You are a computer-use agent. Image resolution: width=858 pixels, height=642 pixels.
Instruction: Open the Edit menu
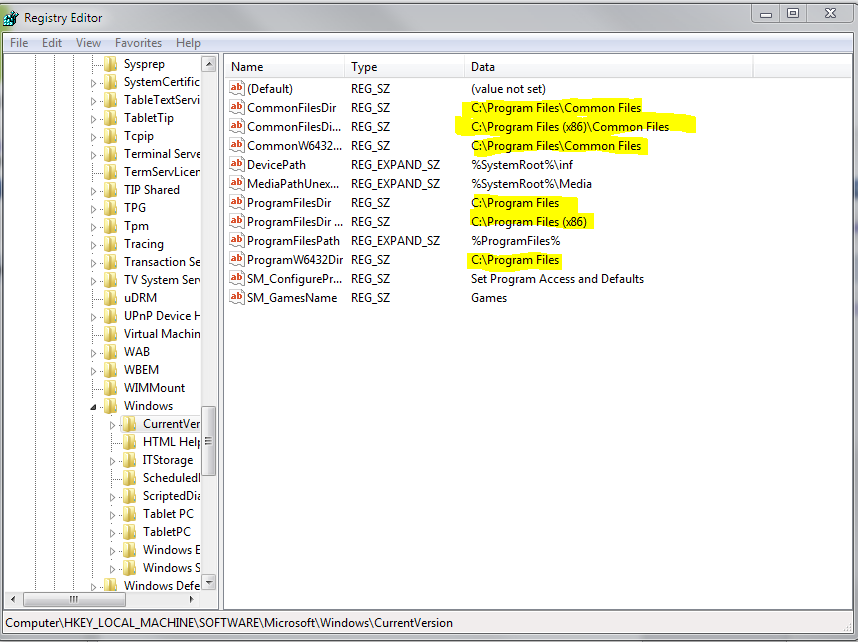[x=52, y=43]
